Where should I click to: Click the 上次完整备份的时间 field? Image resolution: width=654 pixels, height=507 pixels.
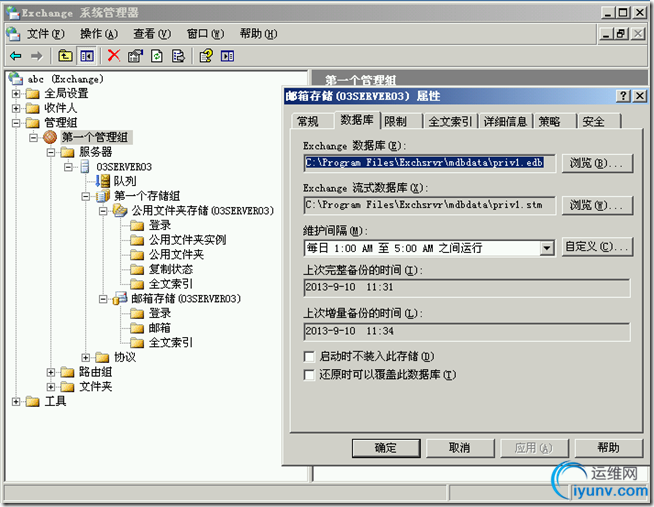pyautogui.click(x=467, y=287)
